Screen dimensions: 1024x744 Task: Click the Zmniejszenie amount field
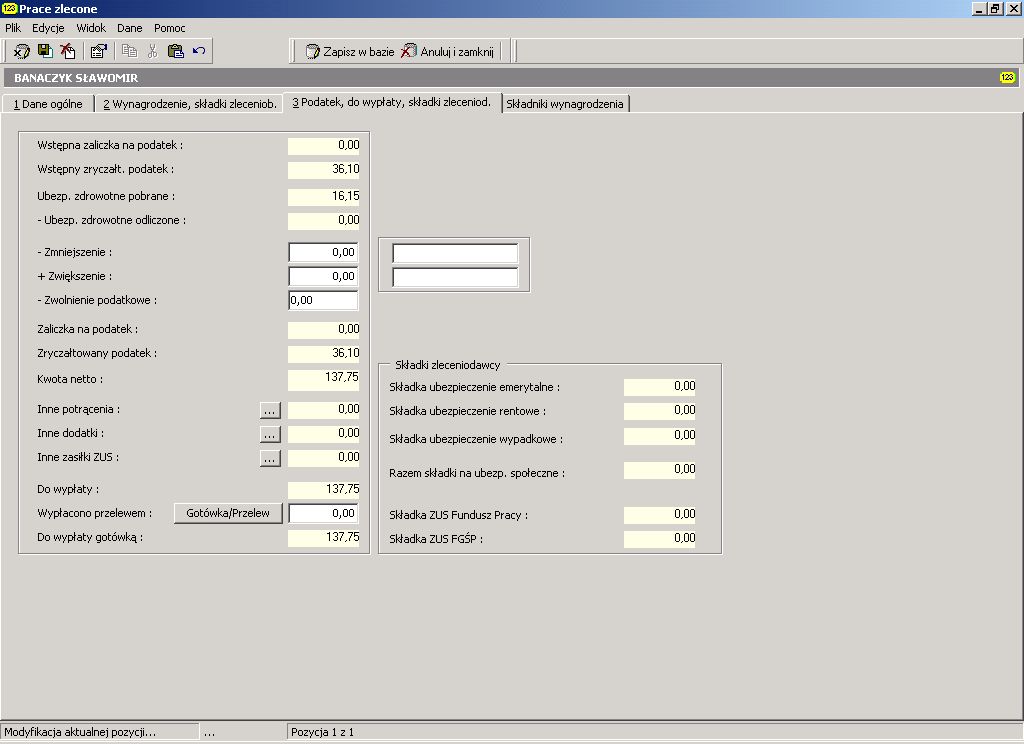tap(323, 252)
